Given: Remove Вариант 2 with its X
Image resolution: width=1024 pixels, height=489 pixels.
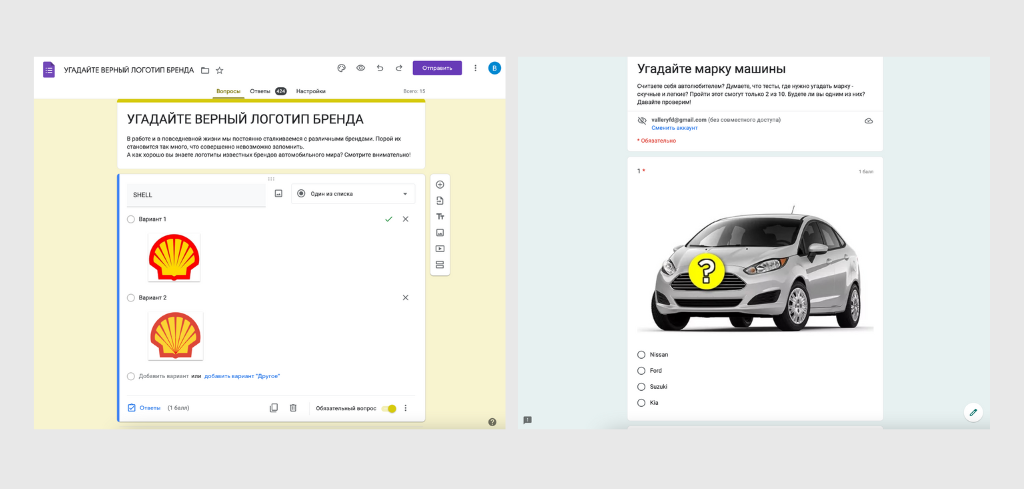Looking at the screenshot, I should (406, 298).
